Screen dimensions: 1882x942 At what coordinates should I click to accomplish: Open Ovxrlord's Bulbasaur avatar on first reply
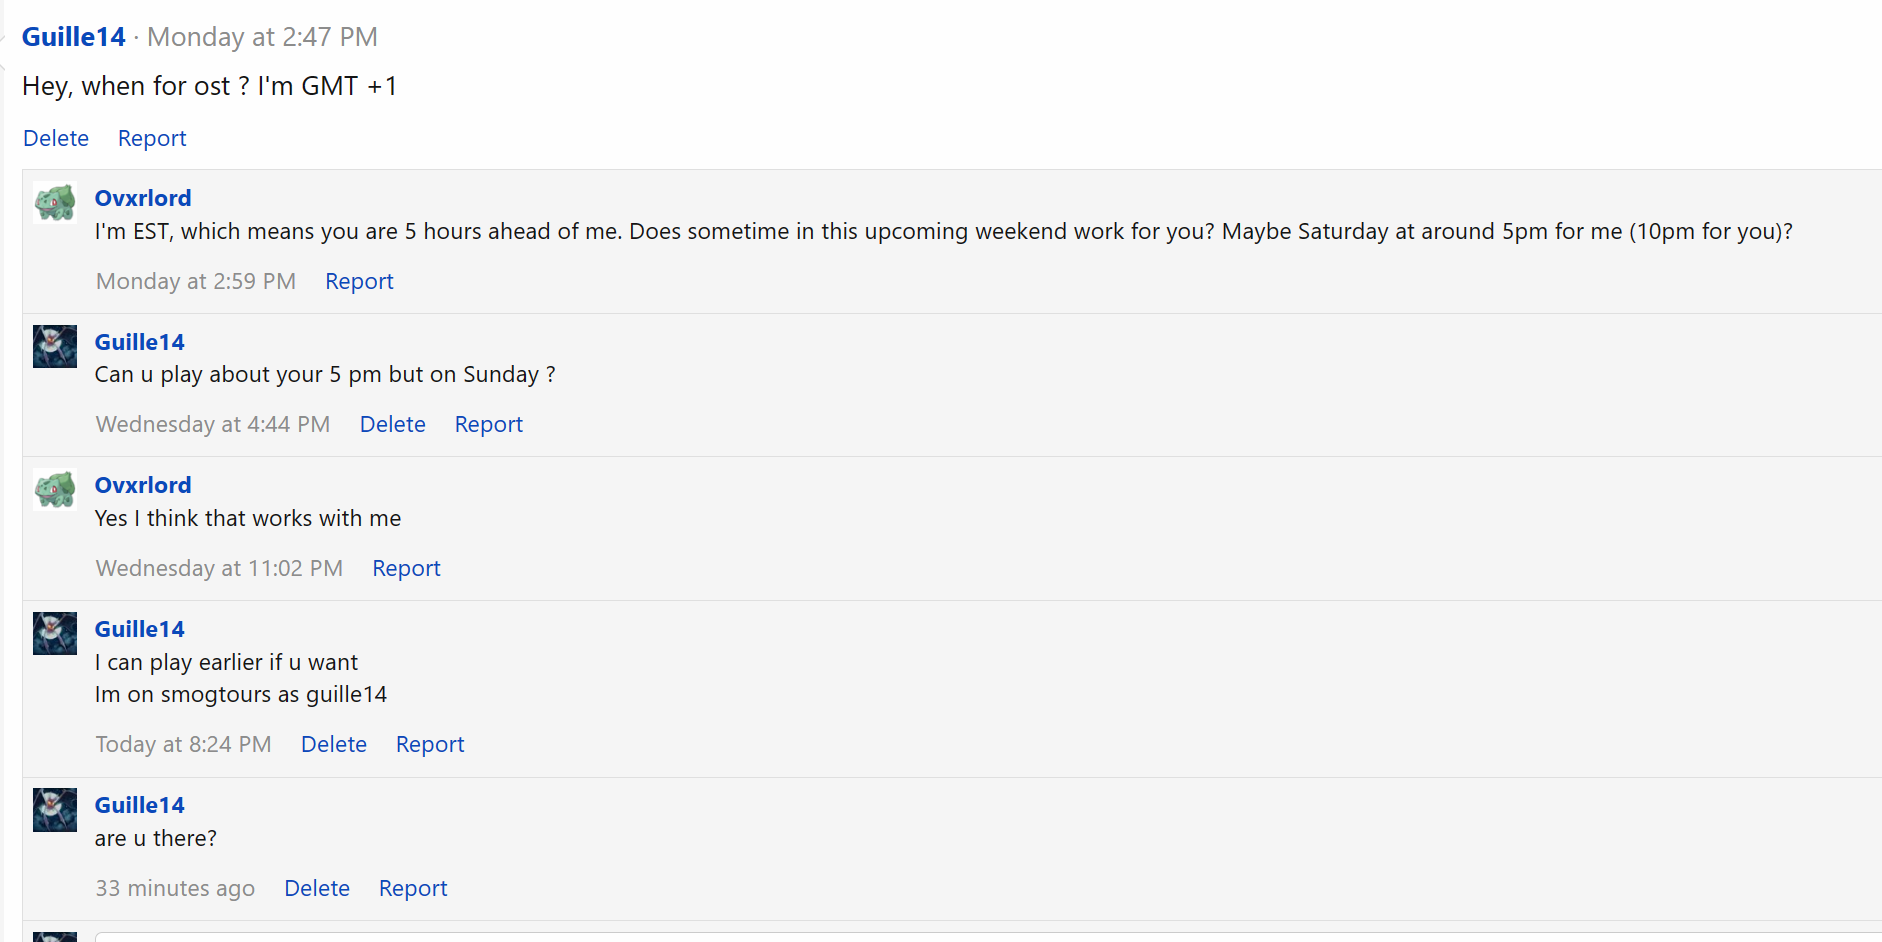[x=55, y=203]
